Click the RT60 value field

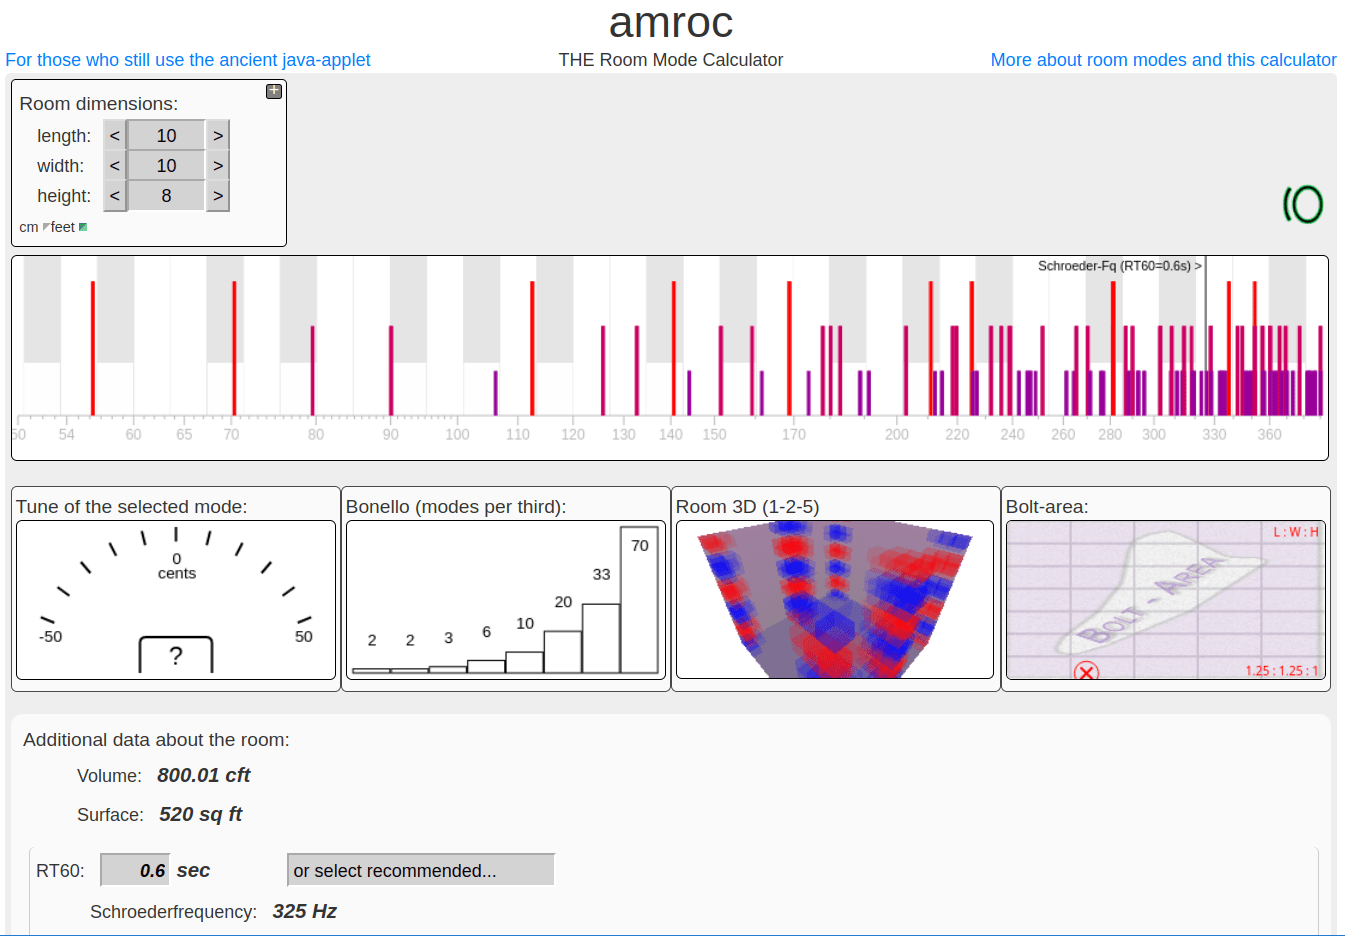135,870
